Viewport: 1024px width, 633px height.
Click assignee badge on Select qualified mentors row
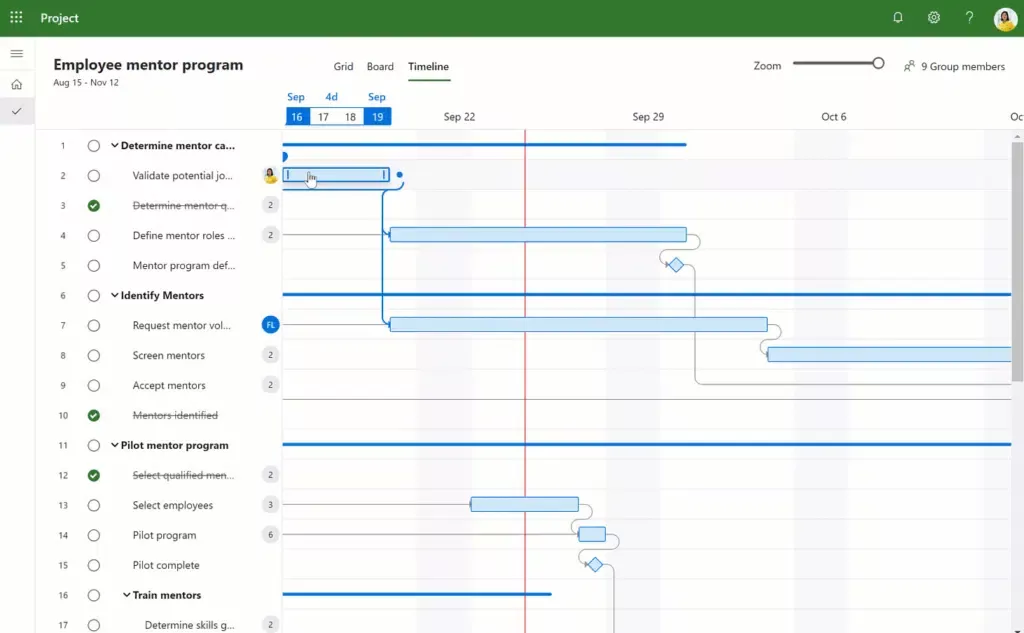coord(270,474)
